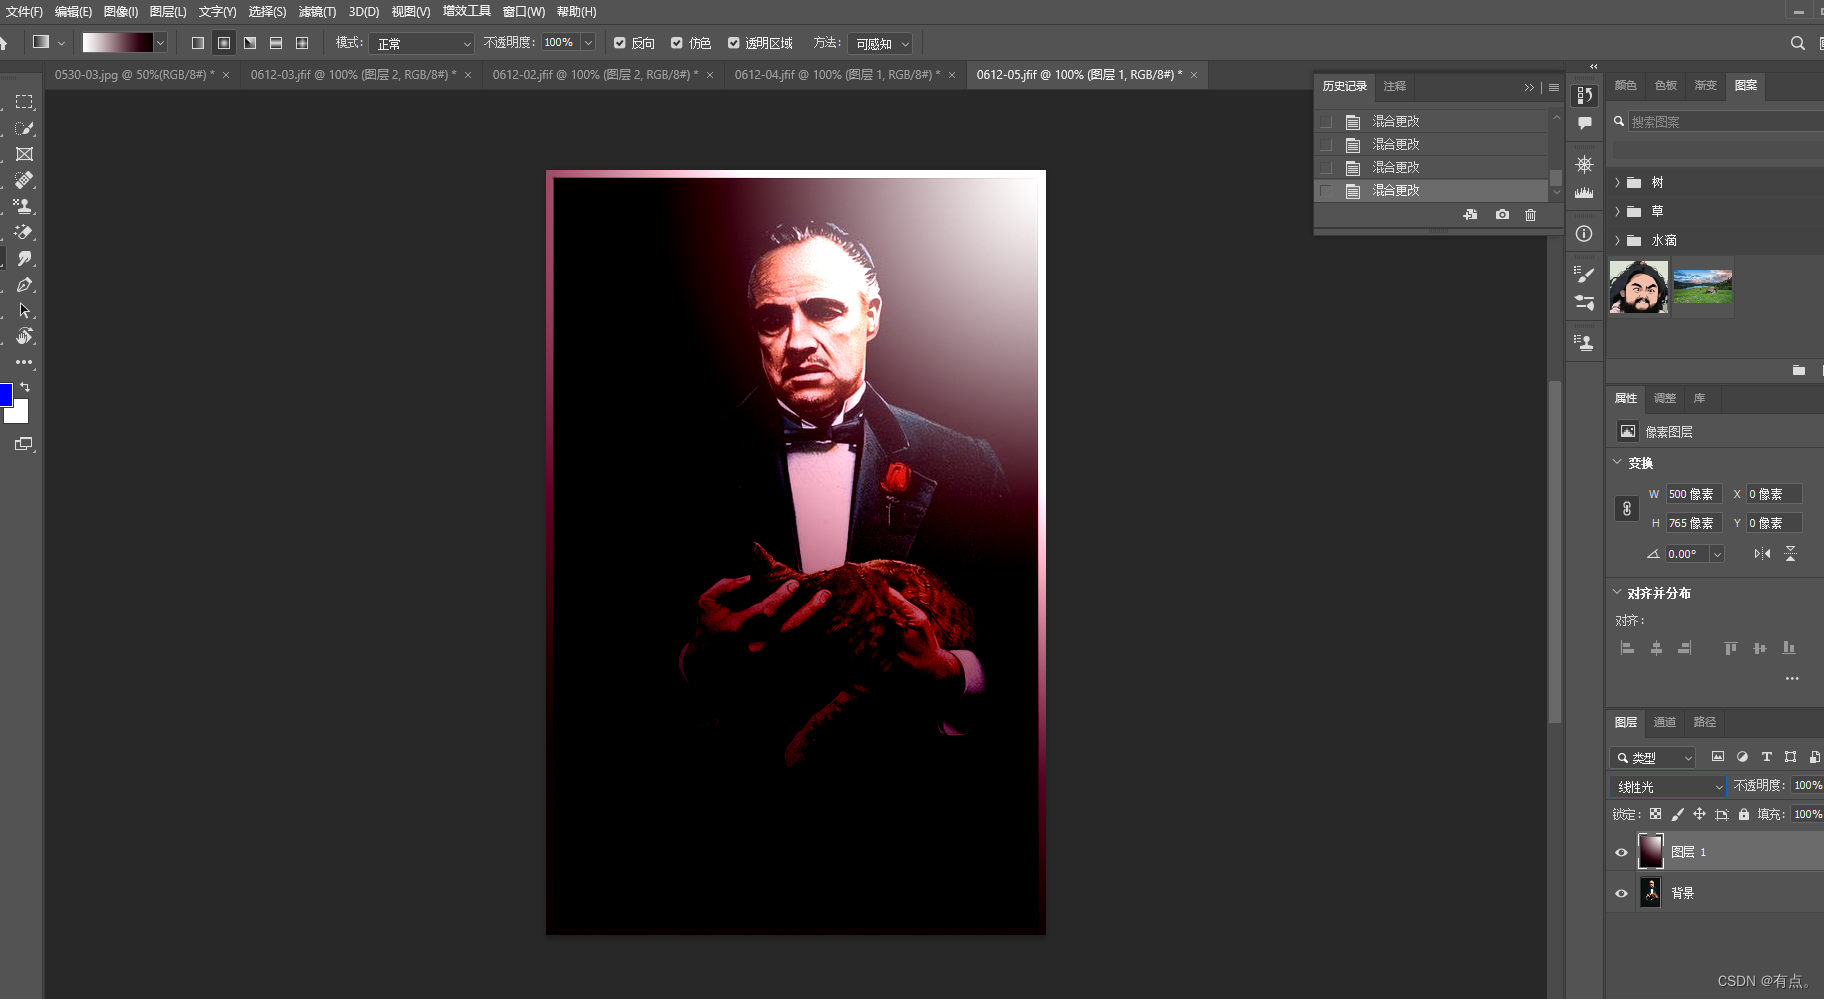Align left edges button
Image resolution: width=1824 pixels, height=999 pixels.
point(1627,648)
